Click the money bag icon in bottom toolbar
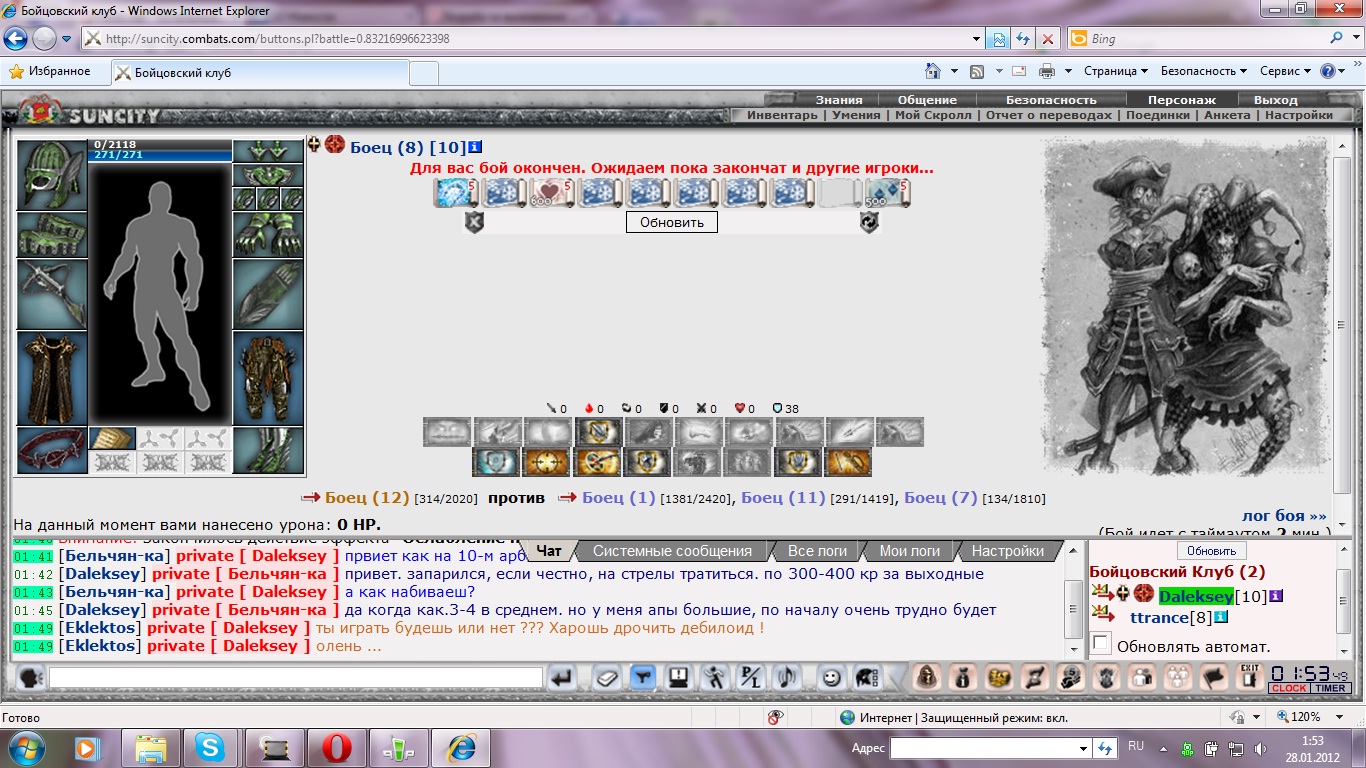The height and width of the screenshot is (768, 1366). pos(961,677)
